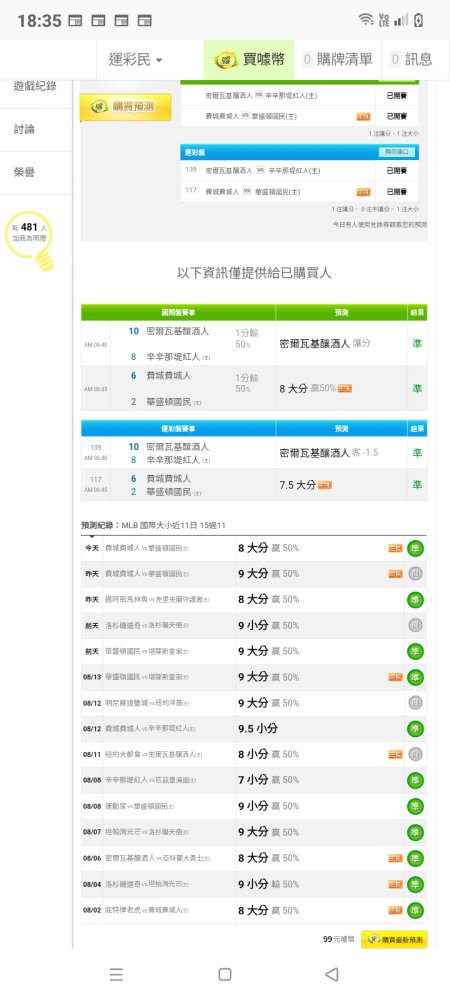Screen dimensions: 450x1000
Task: Click the green 準 icon in the 08/02 row
Action: (416, 910)
